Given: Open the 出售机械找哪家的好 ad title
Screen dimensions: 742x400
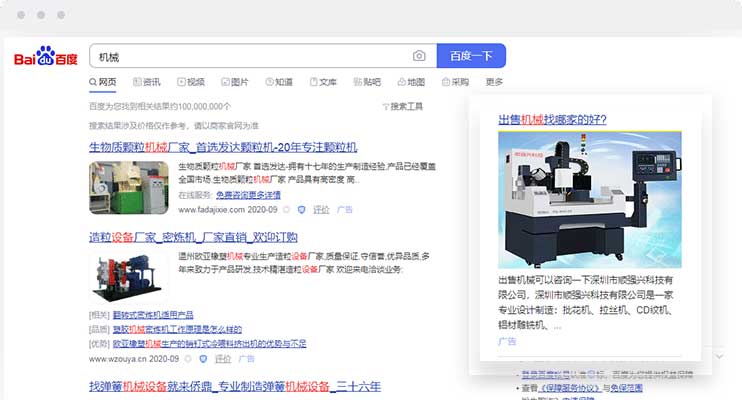Looking at the screenshot, I should click(552, 120).
